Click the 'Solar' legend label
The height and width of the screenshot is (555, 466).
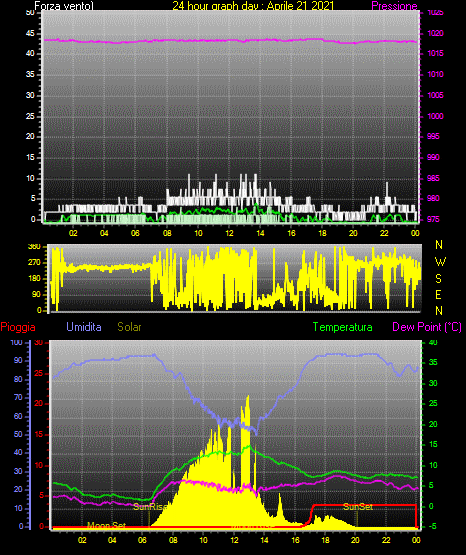pos(130,327)
